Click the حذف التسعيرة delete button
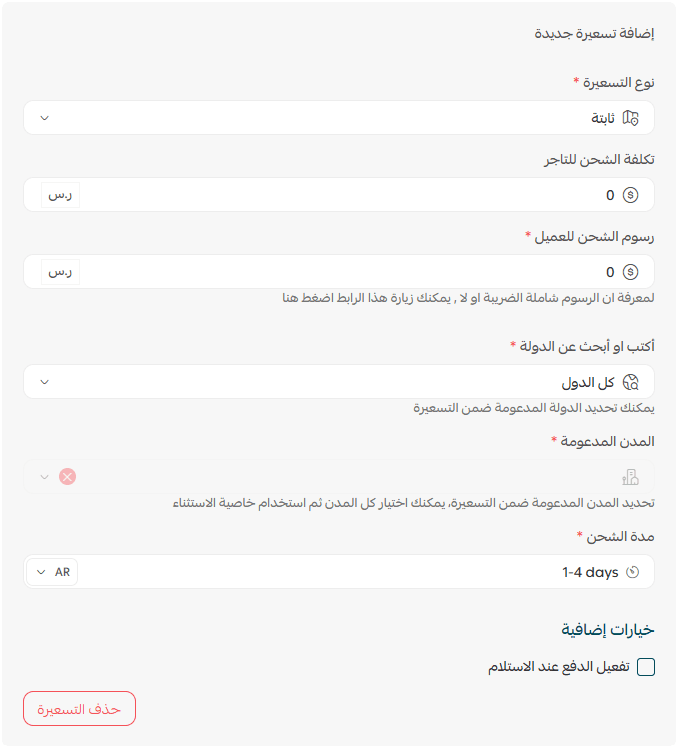 pyautogui.click(x=80, y=708)
